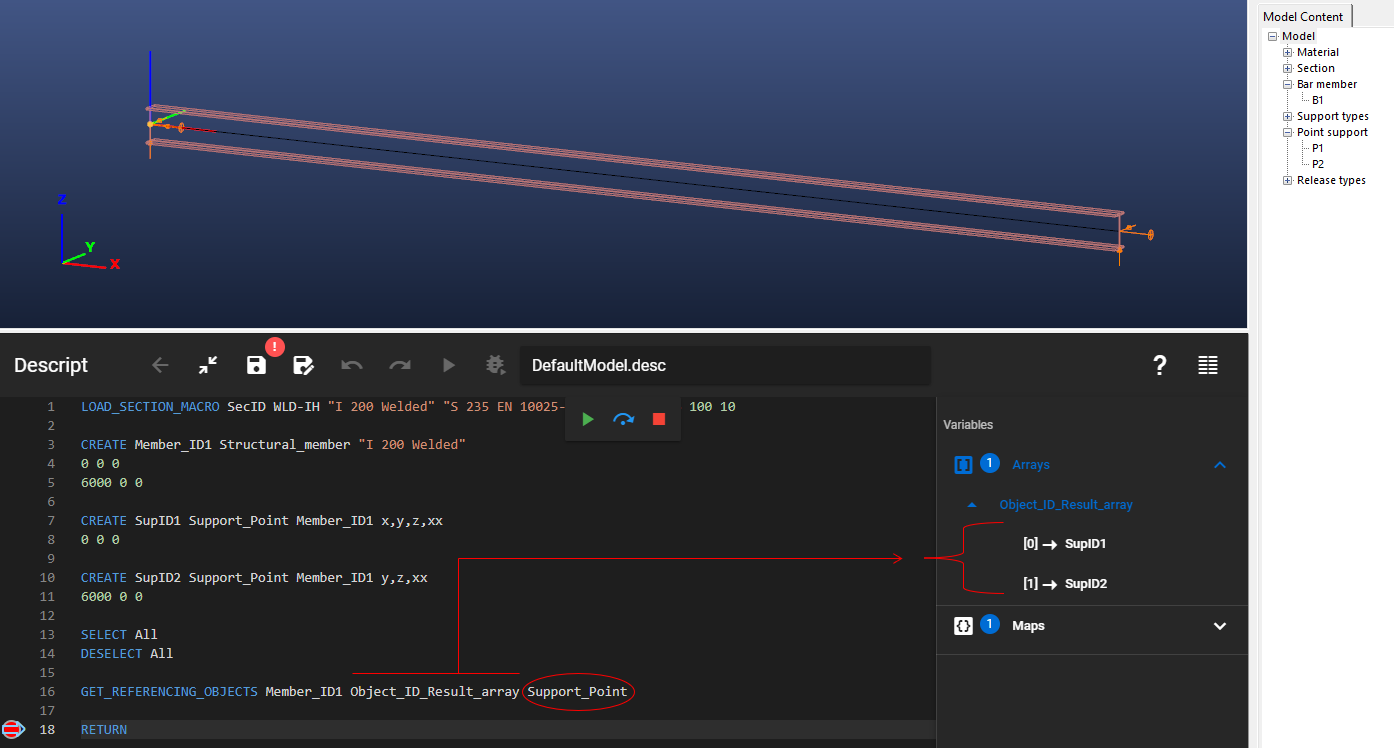Collapse the Point support tree node
Image resolution: width=1394 pixels, height=748 pixels.
pos(1288,132)
